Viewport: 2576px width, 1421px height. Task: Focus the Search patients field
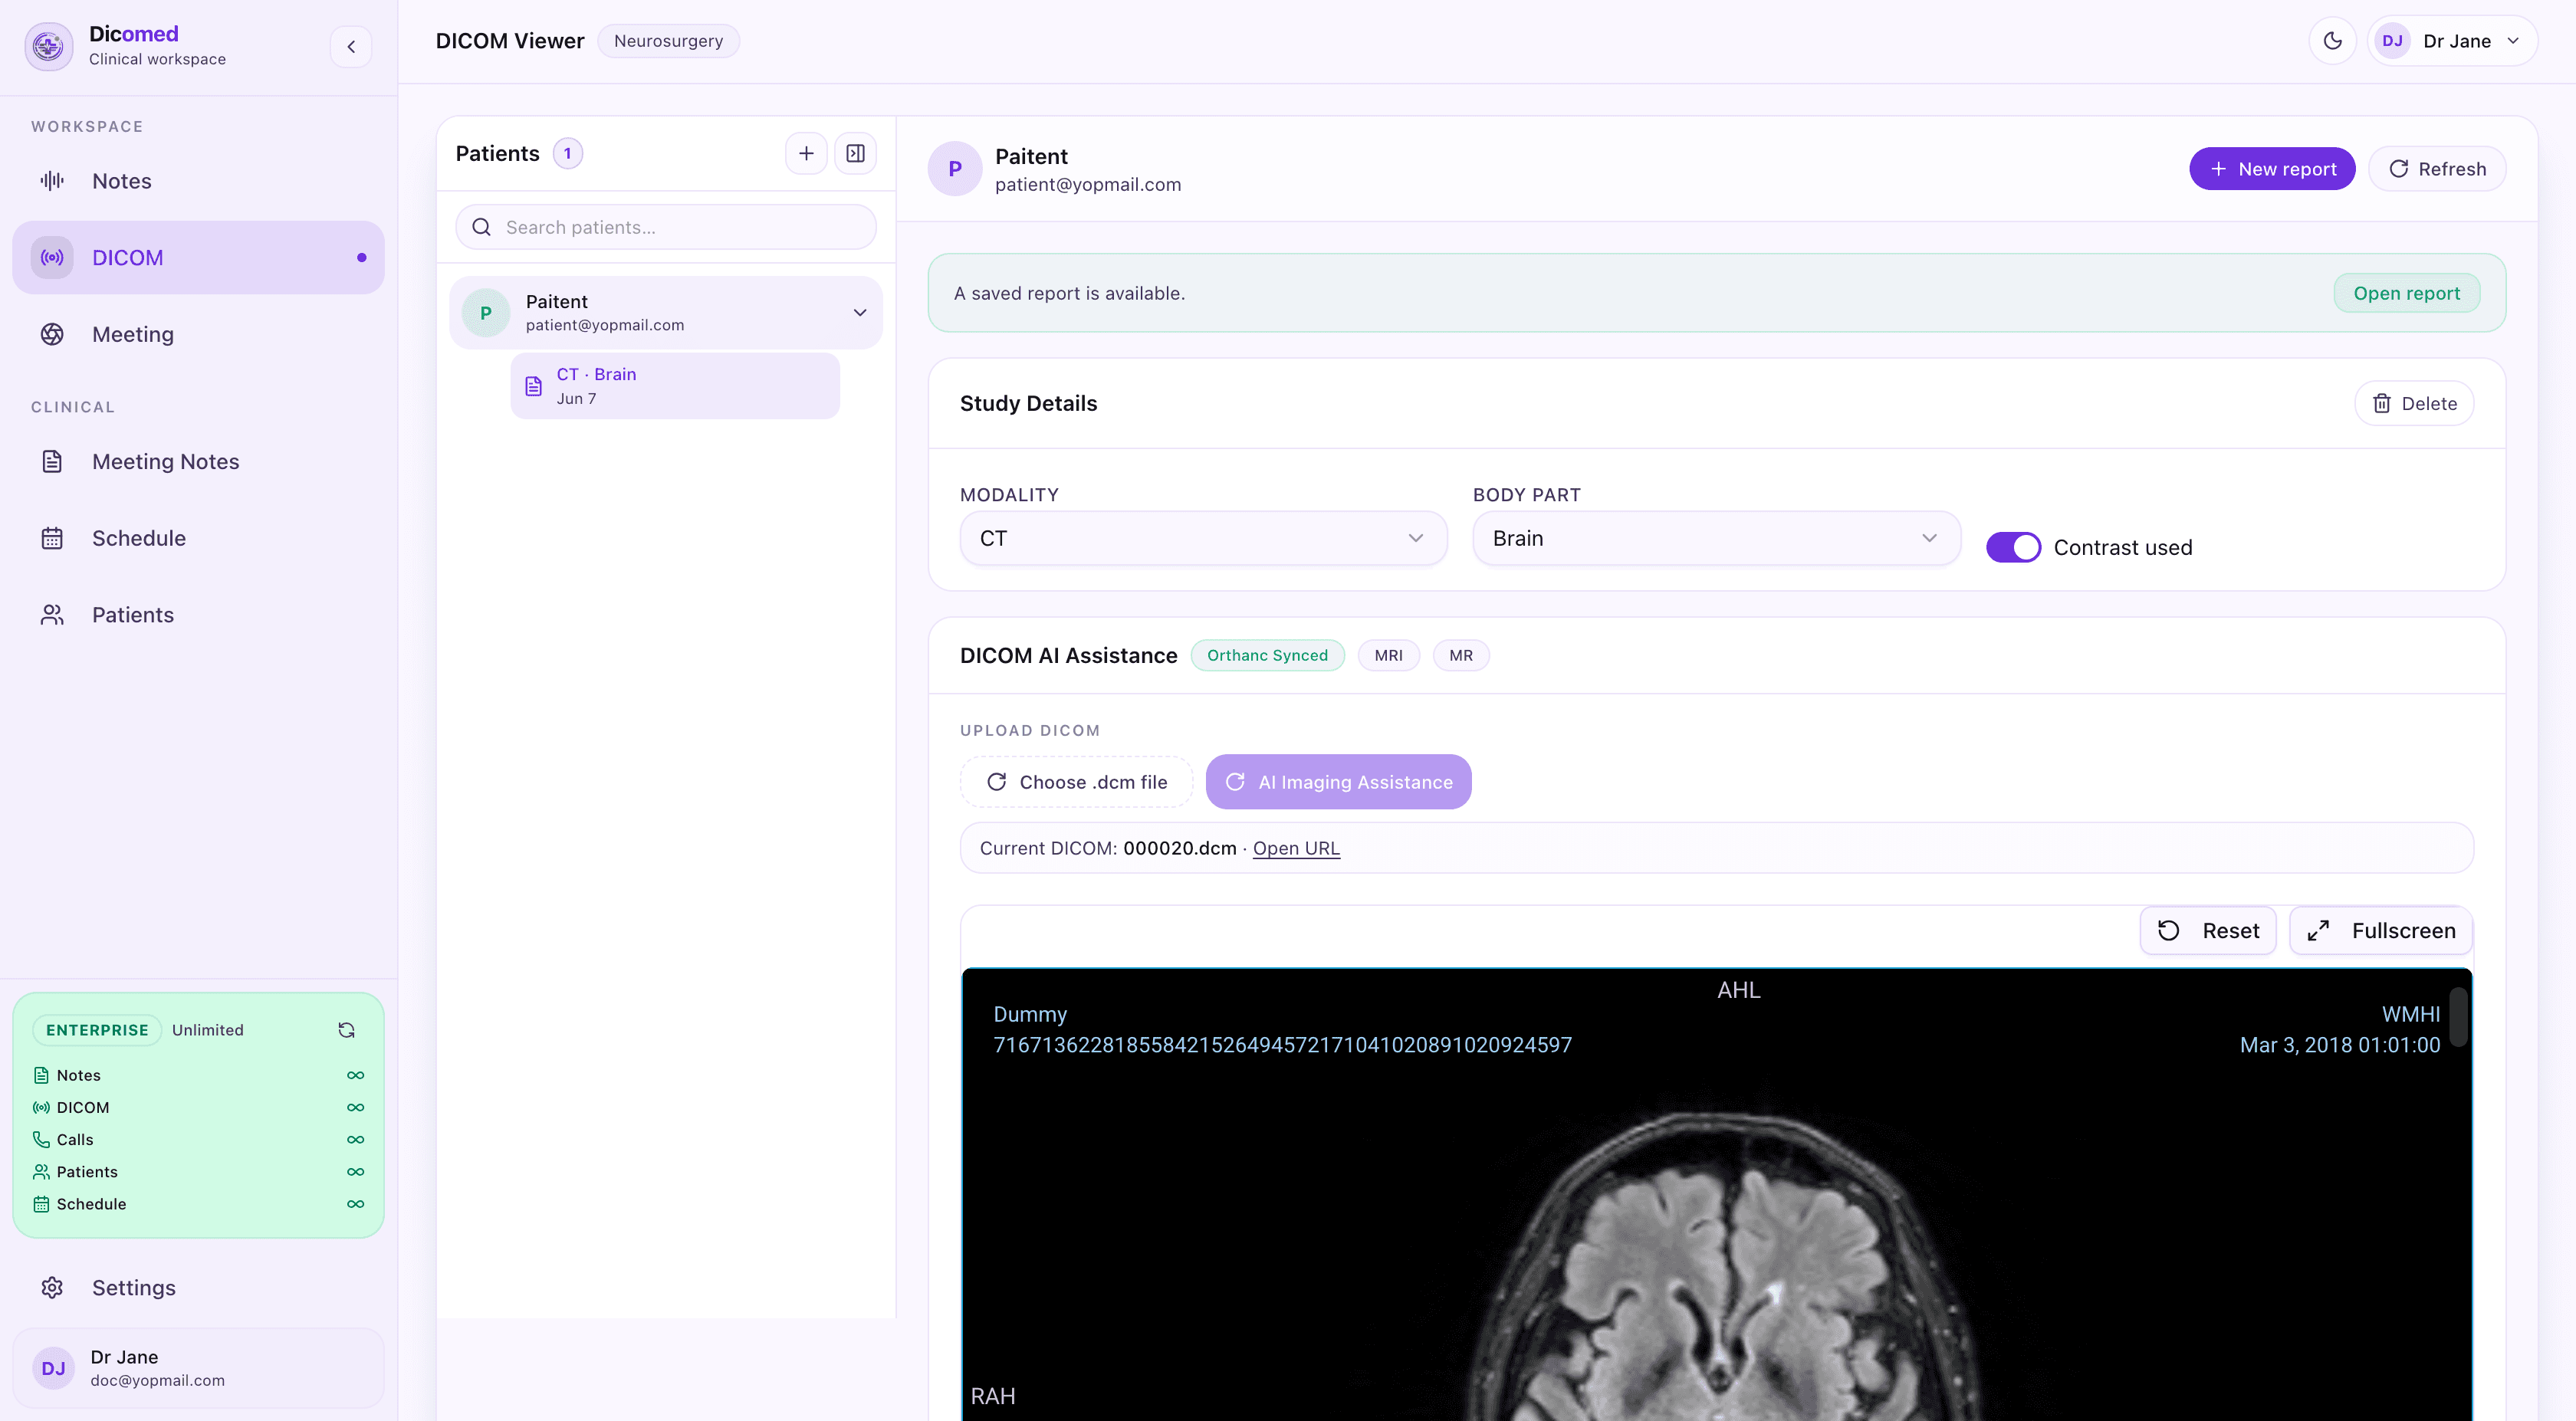666,227
